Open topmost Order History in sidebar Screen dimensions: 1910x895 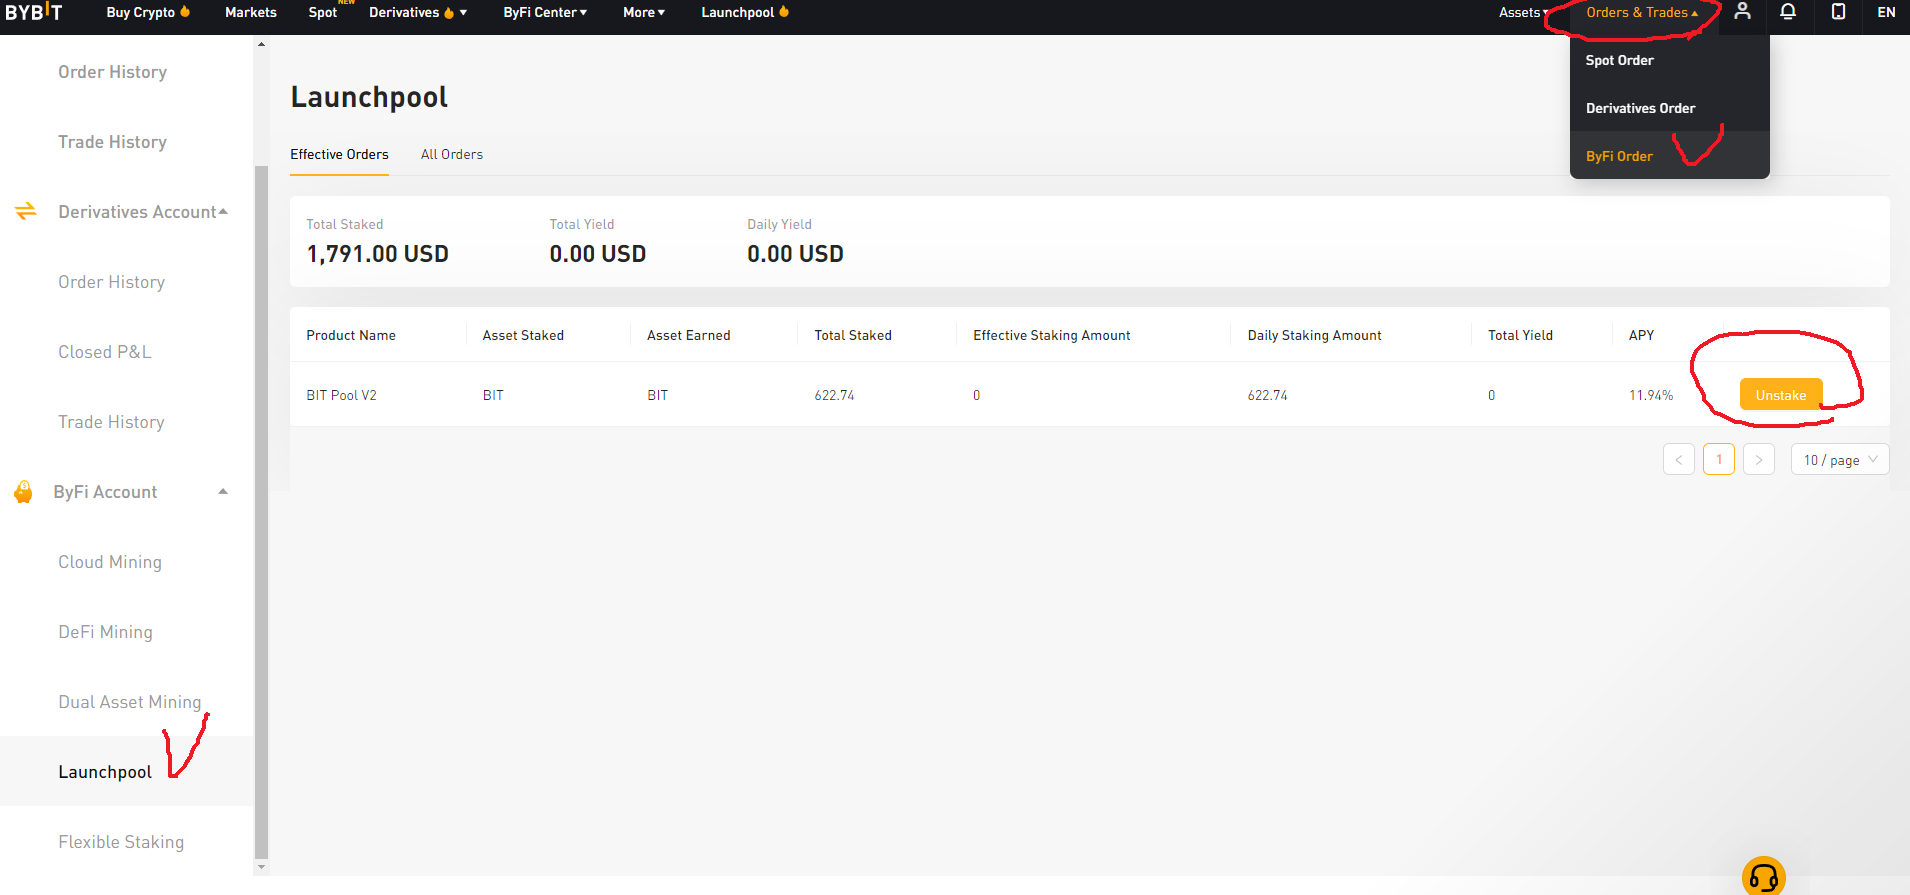[112, 72]
